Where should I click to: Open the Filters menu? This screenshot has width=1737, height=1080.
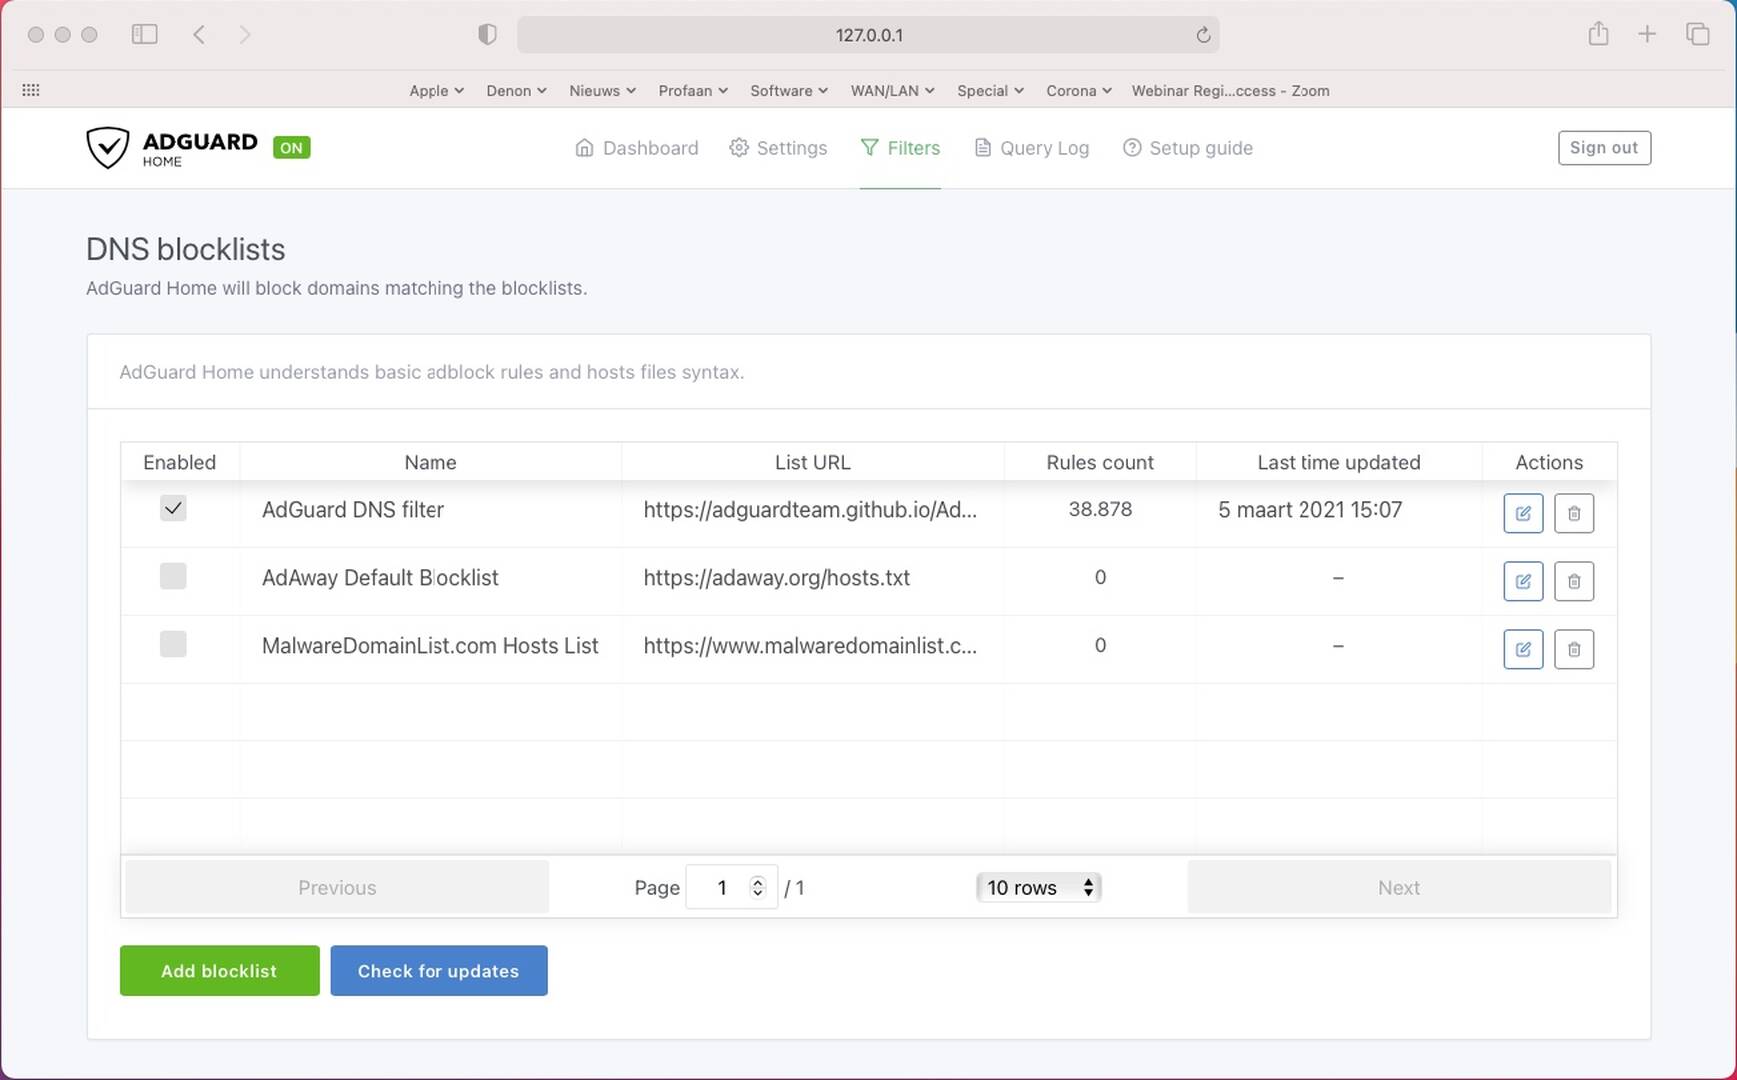pos(900,148)
